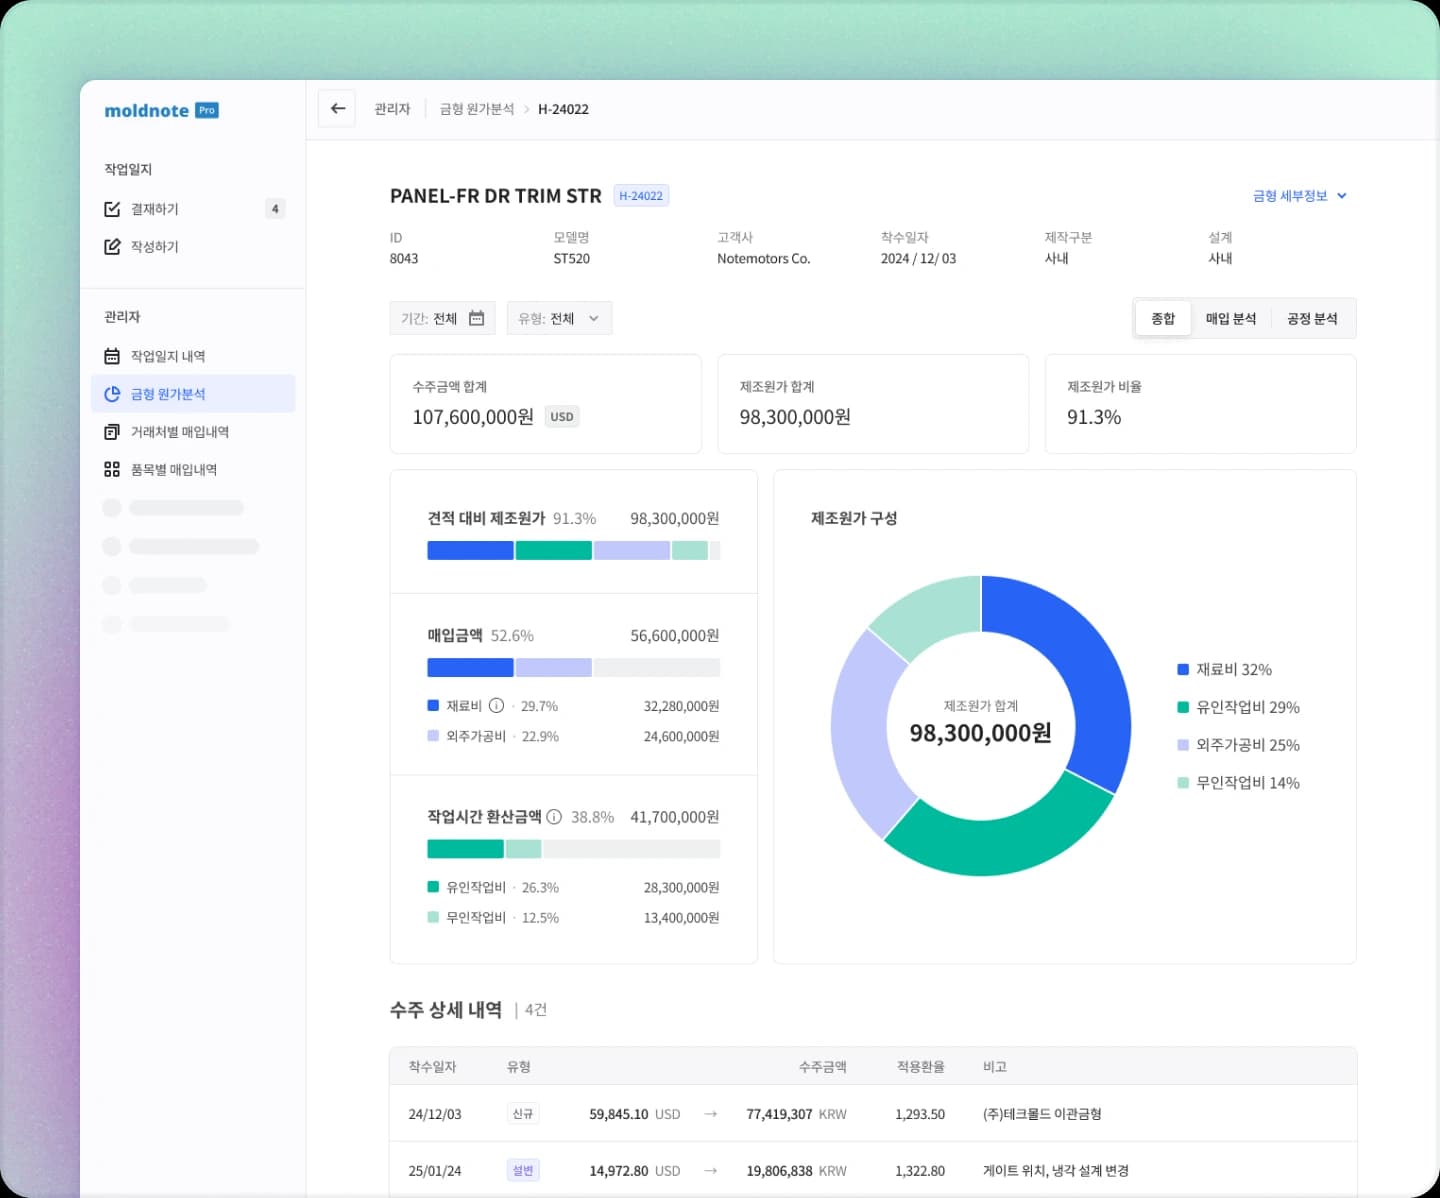Select 금형 원가분석 menu item
The width and height of the screenshot is (1440, 1198).
193,394
